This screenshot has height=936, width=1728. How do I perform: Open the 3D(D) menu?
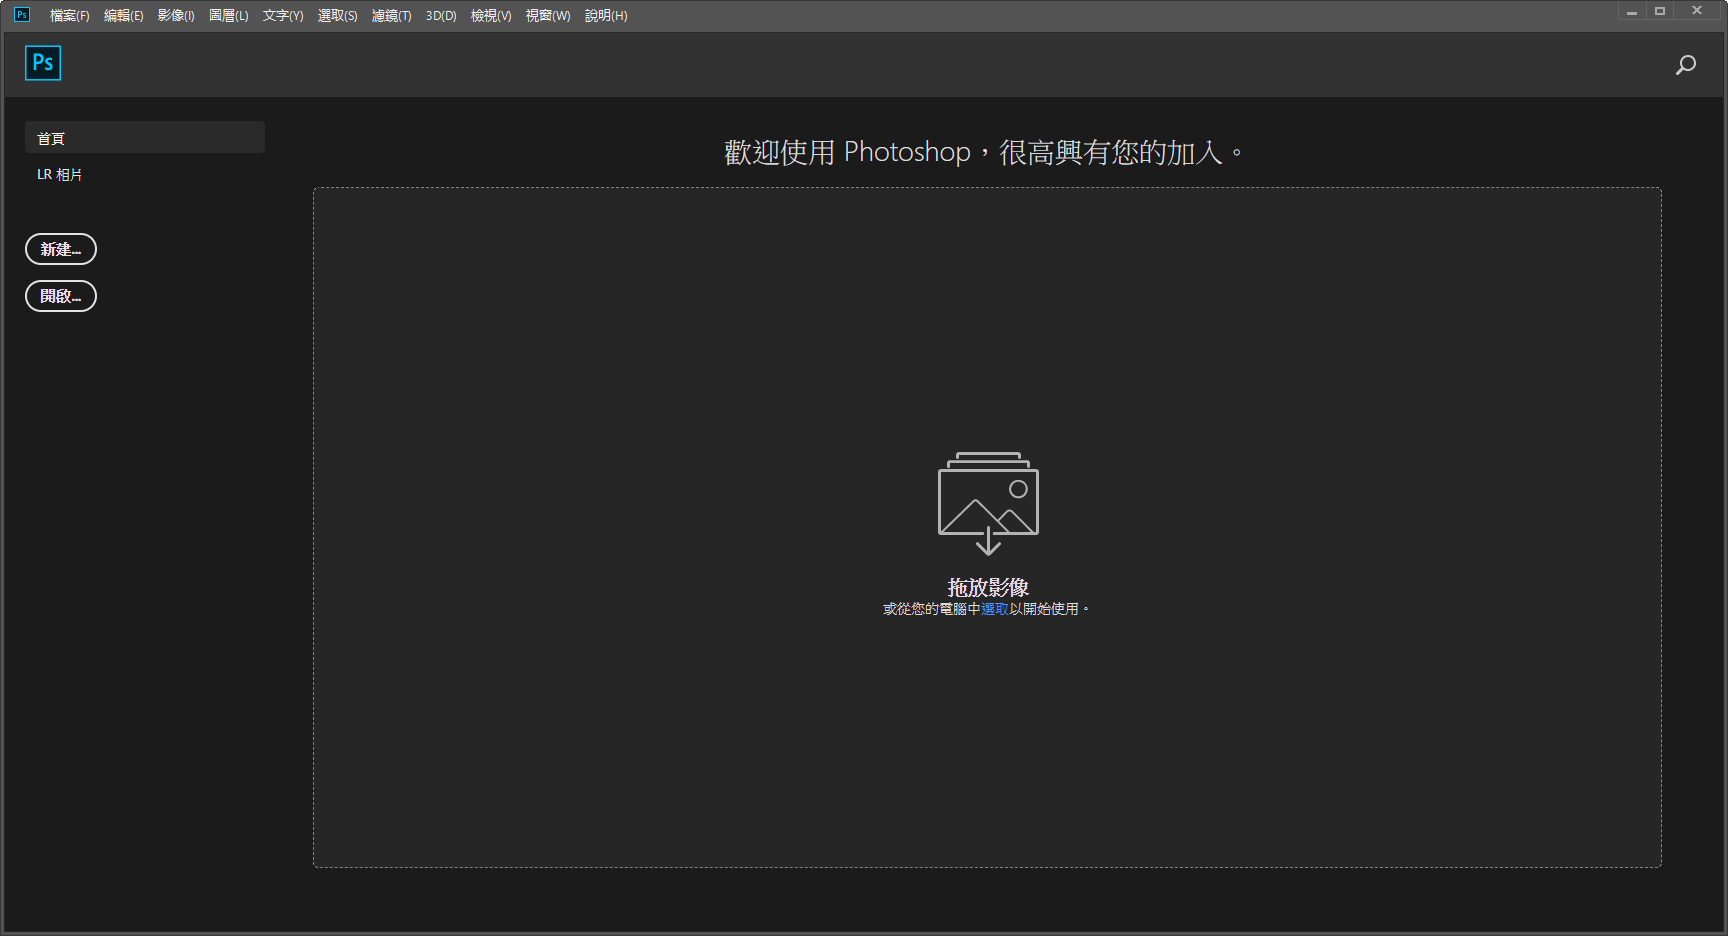[441, 15]
